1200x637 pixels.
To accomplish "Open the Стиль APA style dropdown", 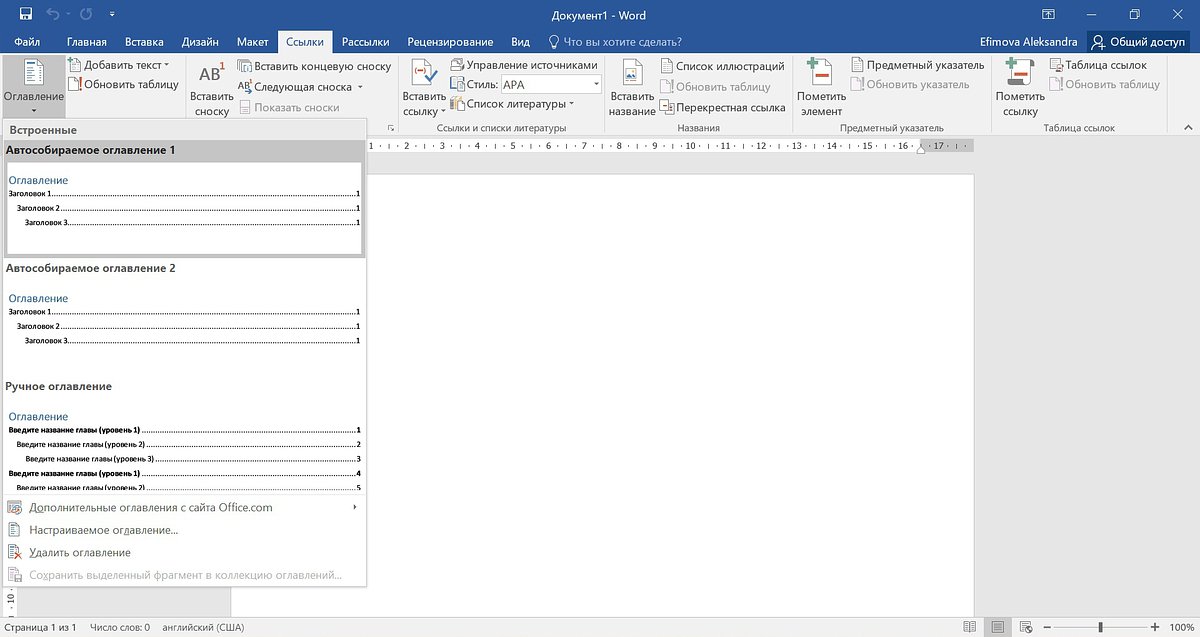I will [596, 83].
